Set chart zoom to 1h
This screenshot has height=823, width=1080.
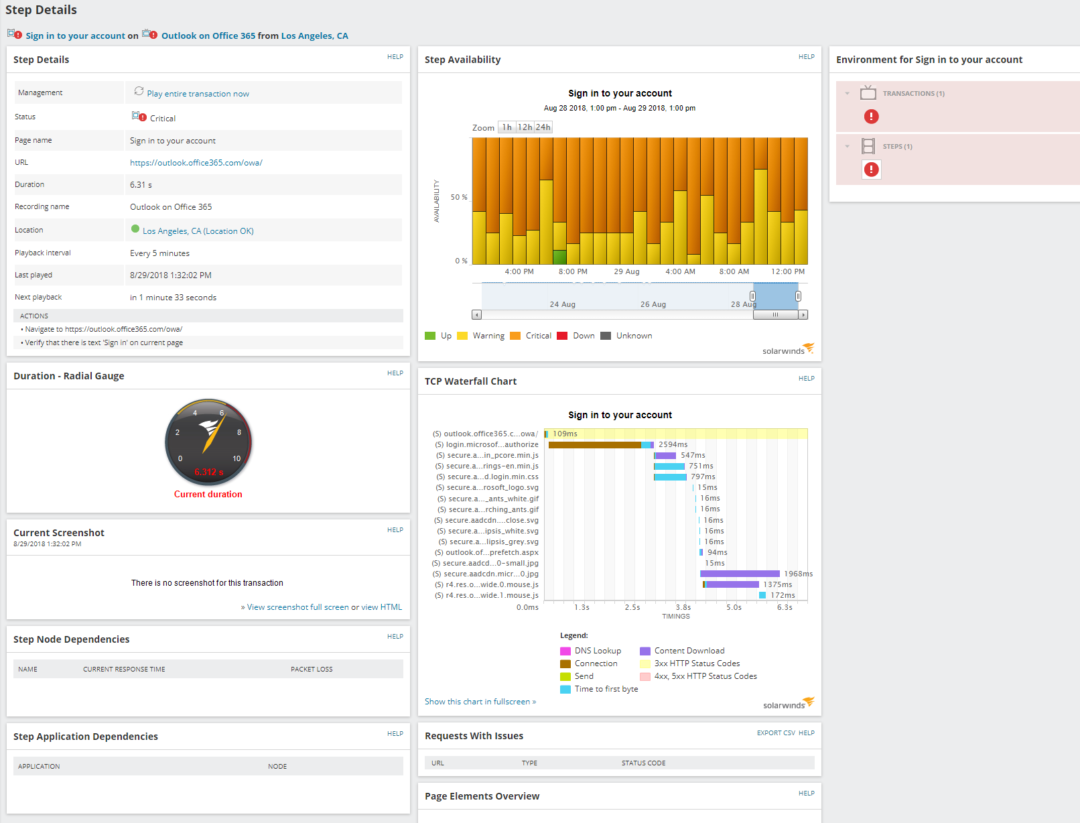coord(507,127)
